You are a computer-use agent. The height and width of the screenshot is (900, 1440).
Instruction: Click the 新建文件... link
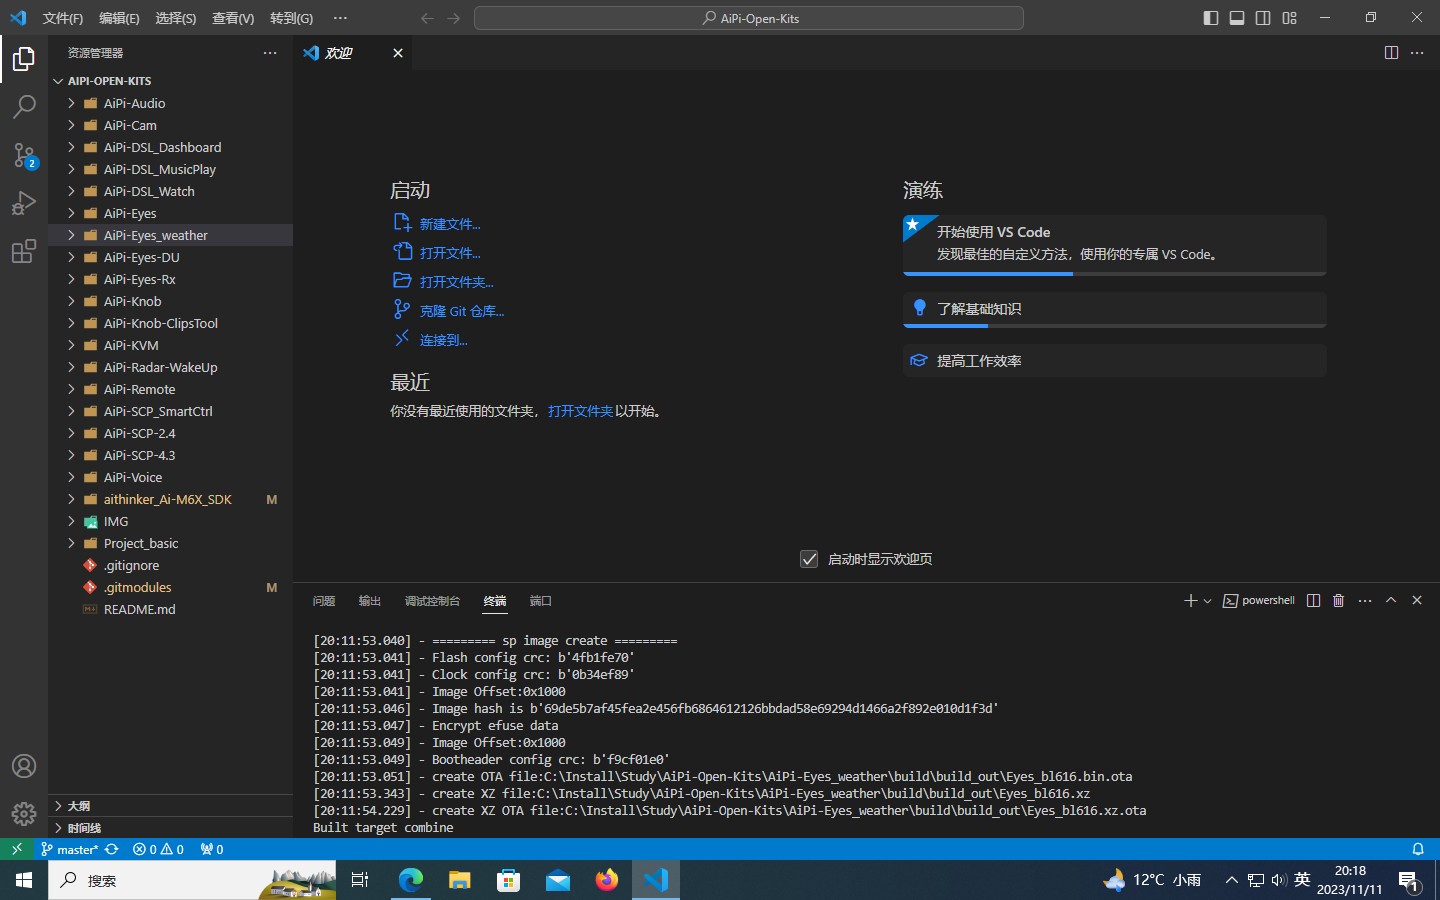[450, 224]
